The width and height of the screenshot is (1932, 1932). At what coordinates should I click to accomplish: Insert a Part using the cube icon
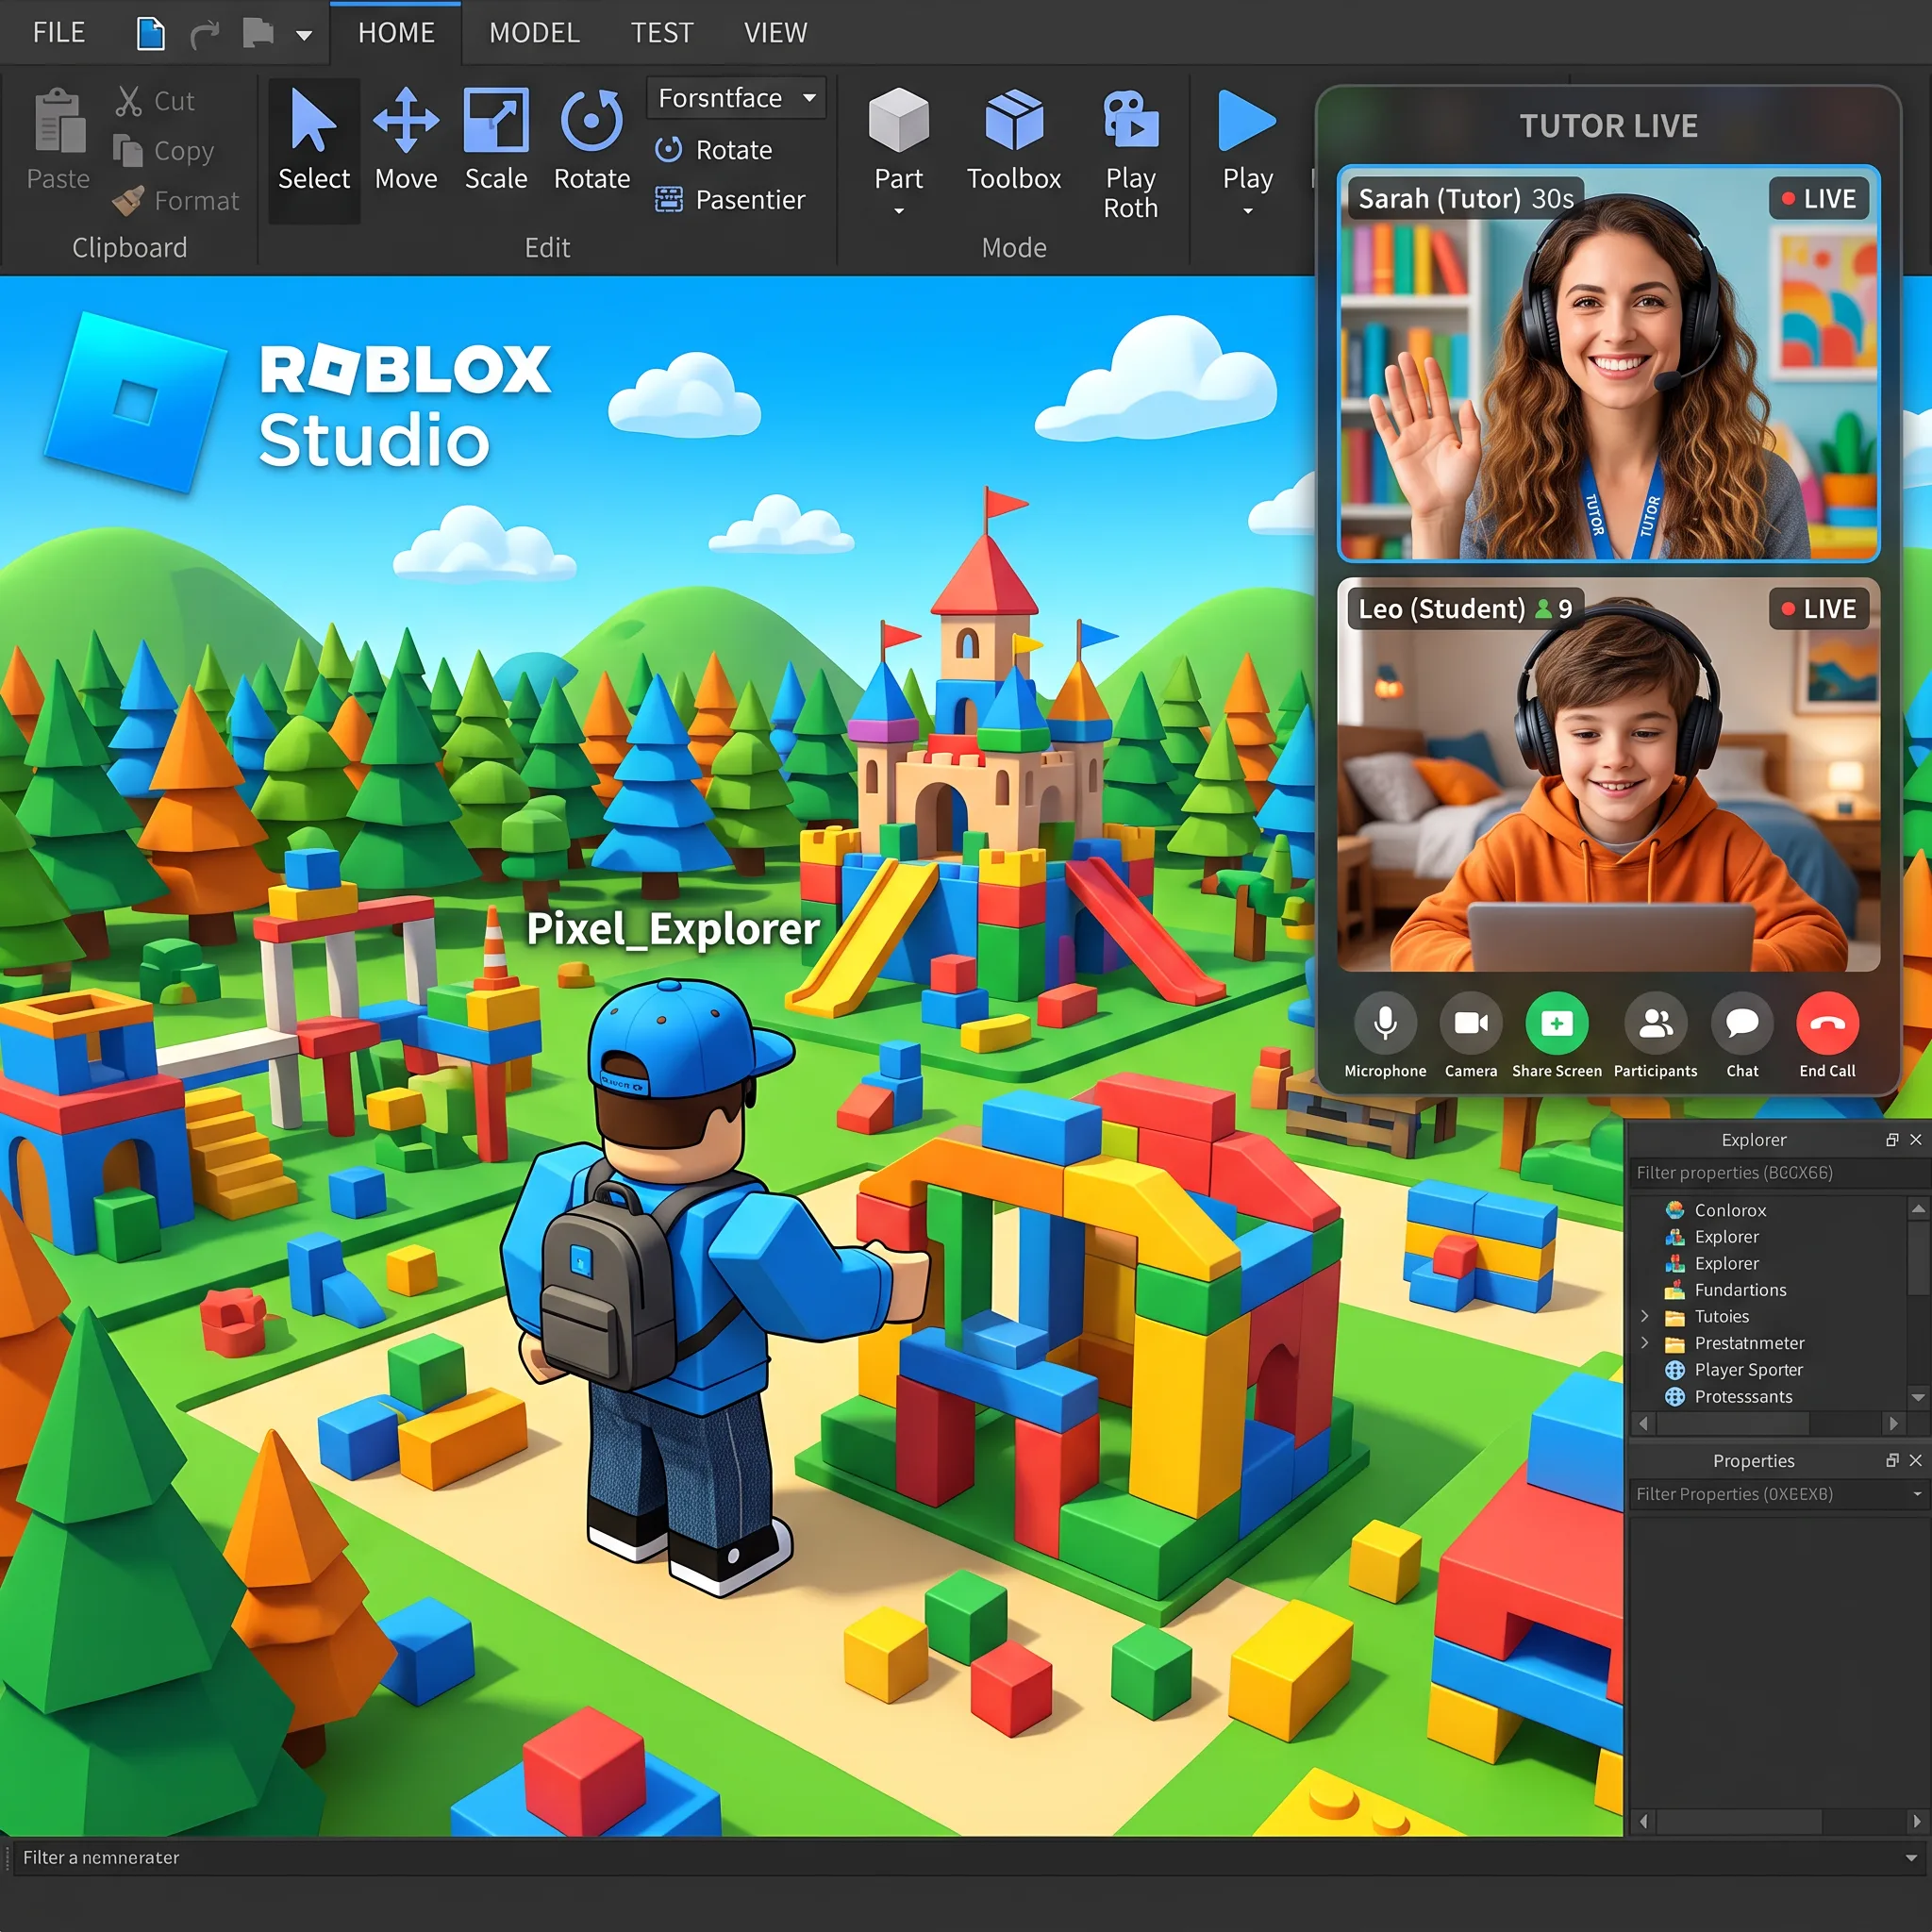[x=898, y=121]
